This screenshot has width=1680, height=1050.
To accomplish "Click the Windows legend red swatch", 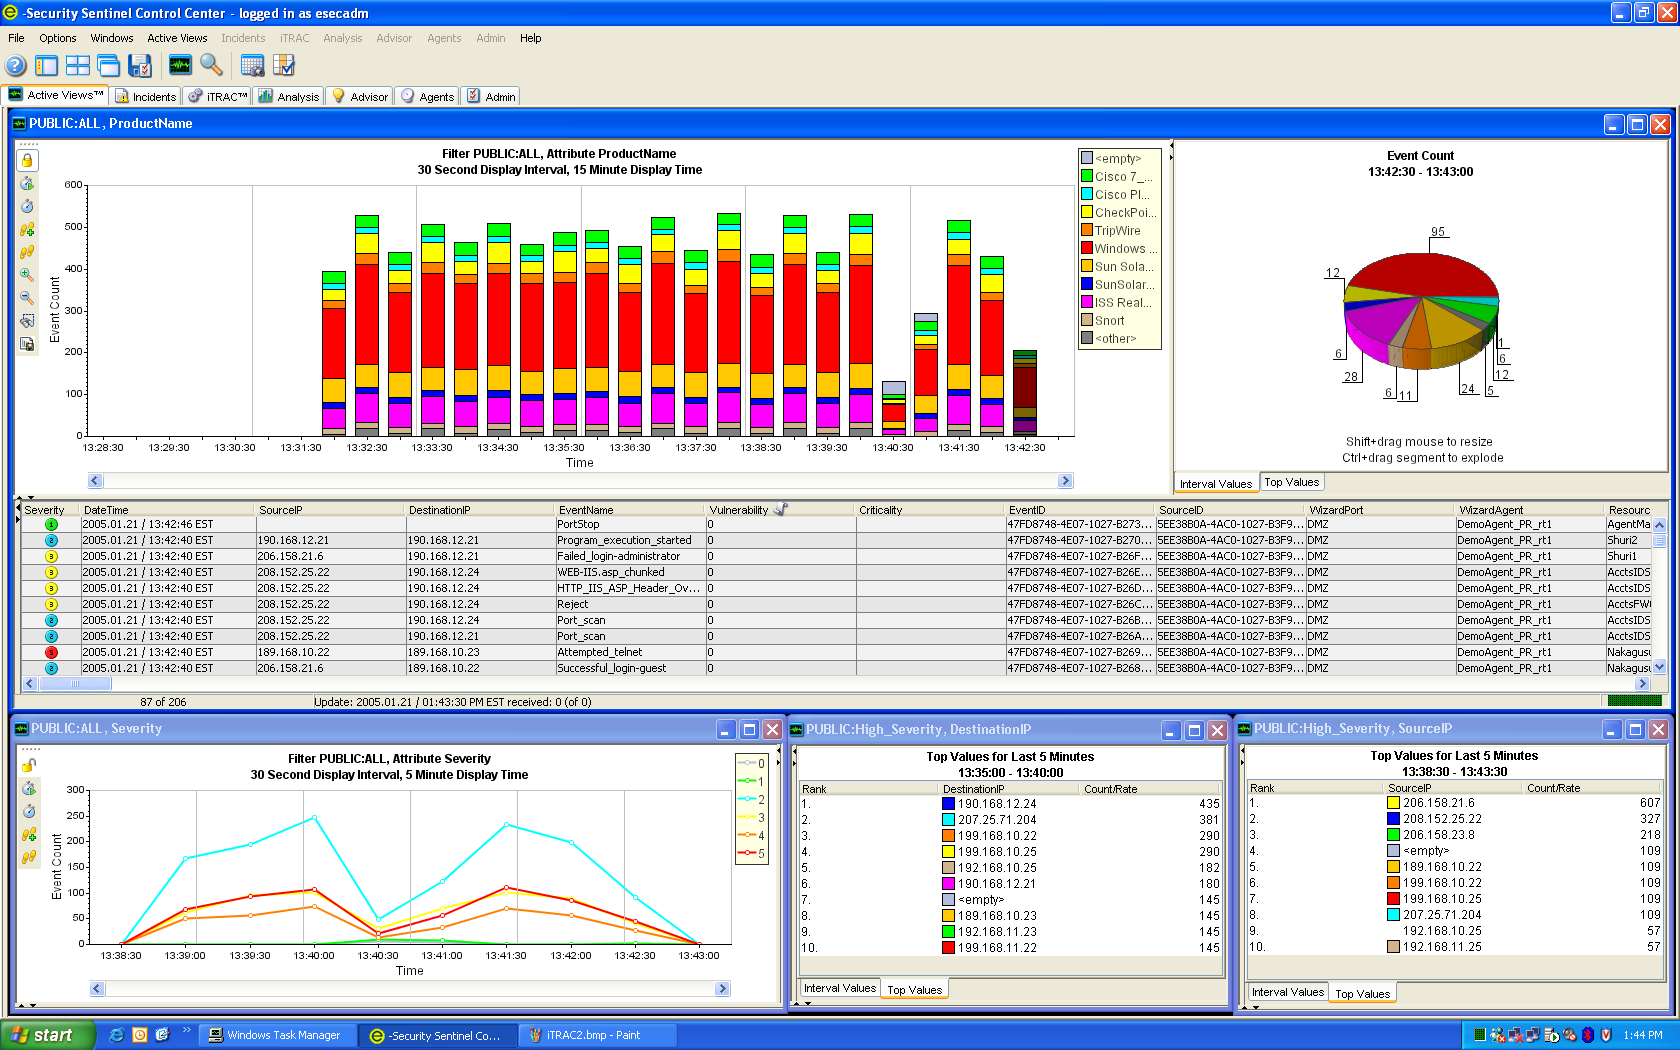I will [x=1087, y=248].
